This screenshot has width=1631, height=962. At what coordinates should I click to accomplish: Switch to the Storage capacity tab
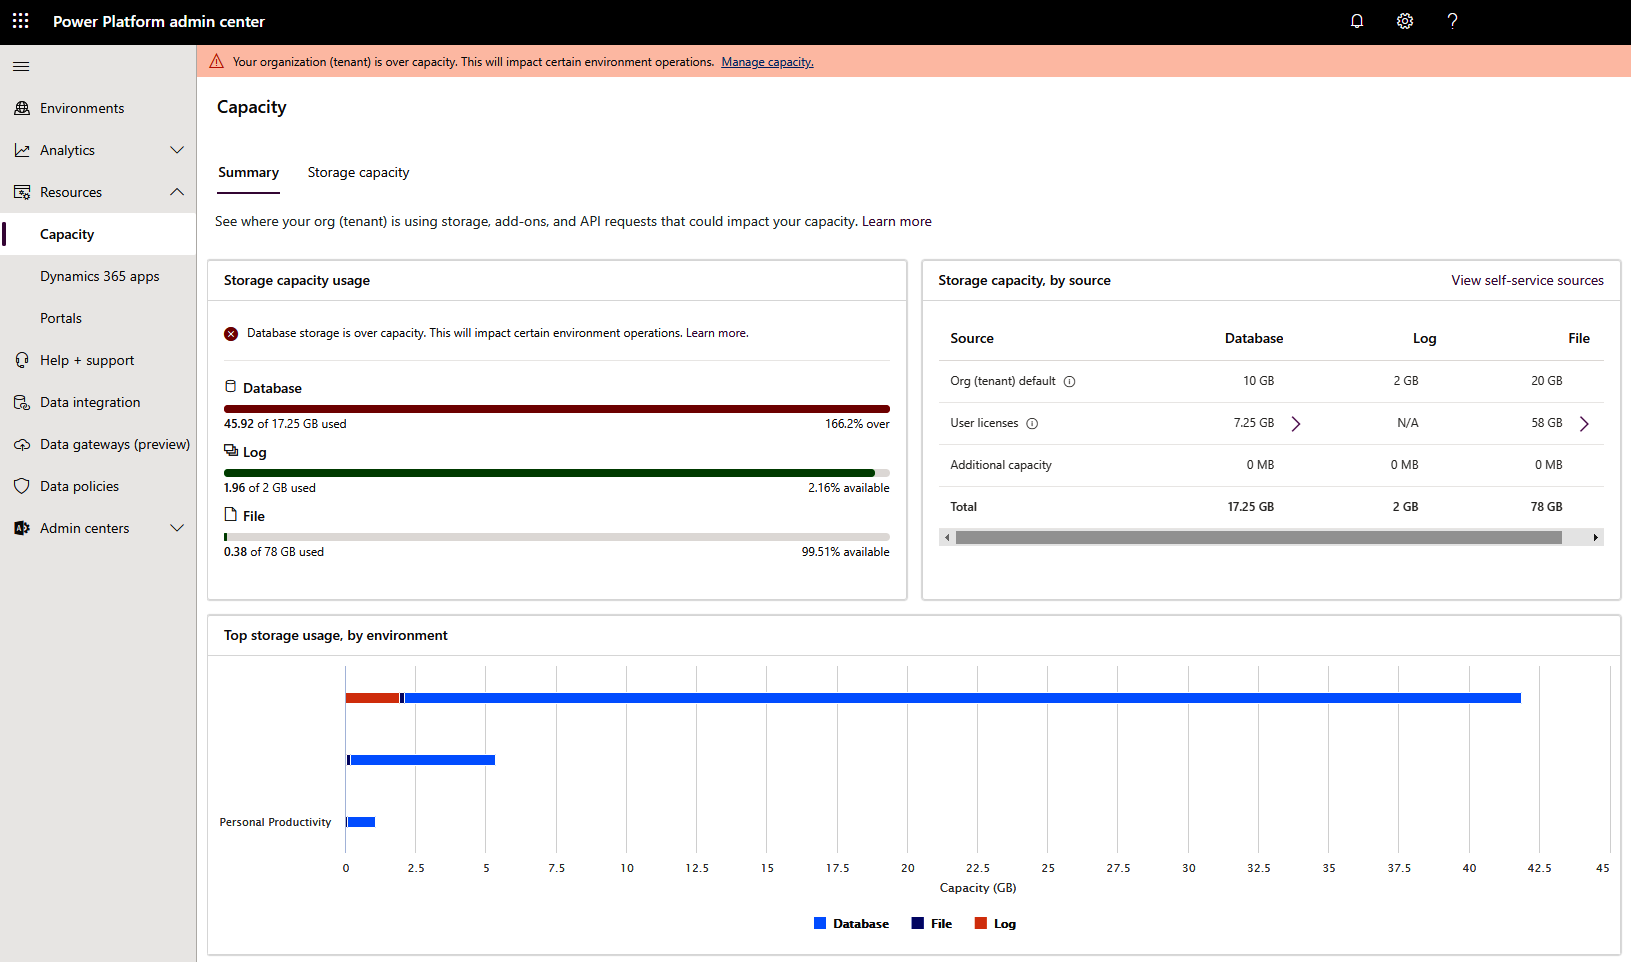(358, 172)
